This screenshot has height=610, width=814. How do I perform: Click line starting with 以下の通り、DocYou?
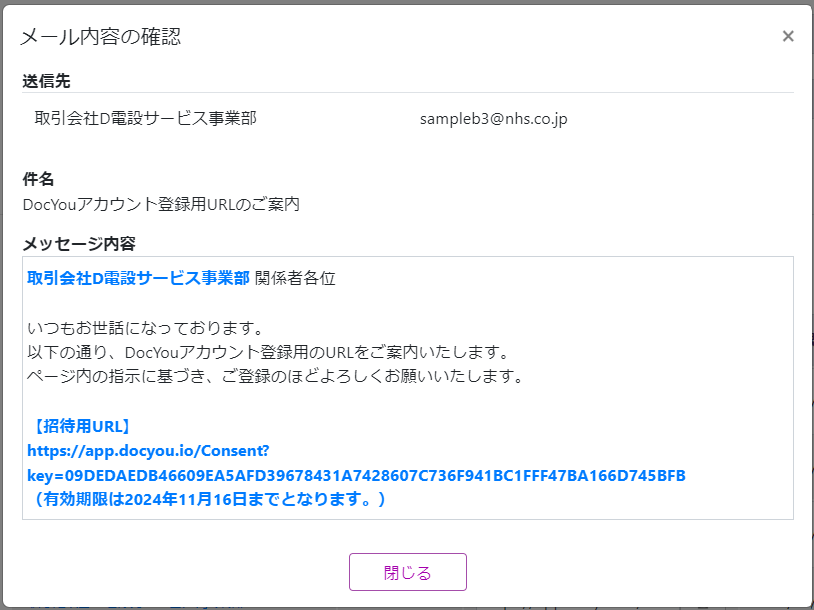click(x=268, y=352)
